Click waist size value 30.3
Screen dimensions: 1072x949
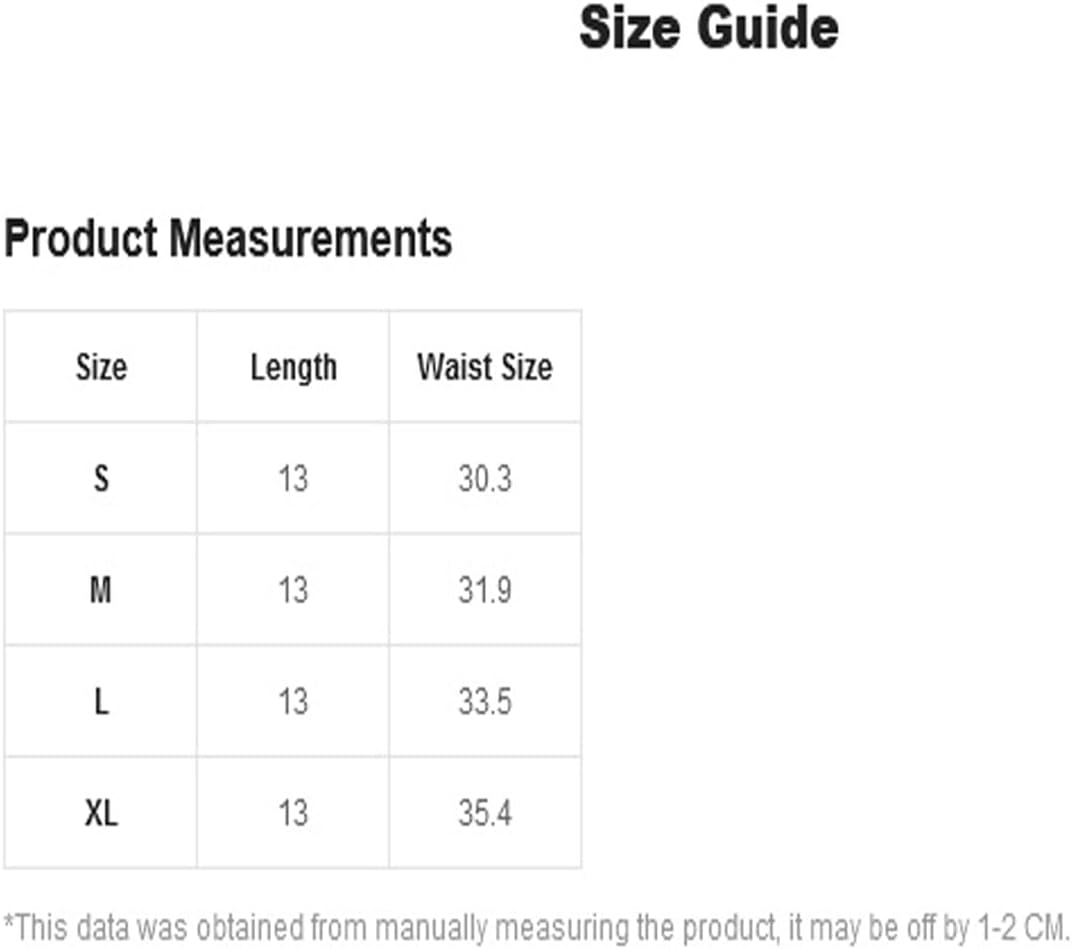pos(485,479)
